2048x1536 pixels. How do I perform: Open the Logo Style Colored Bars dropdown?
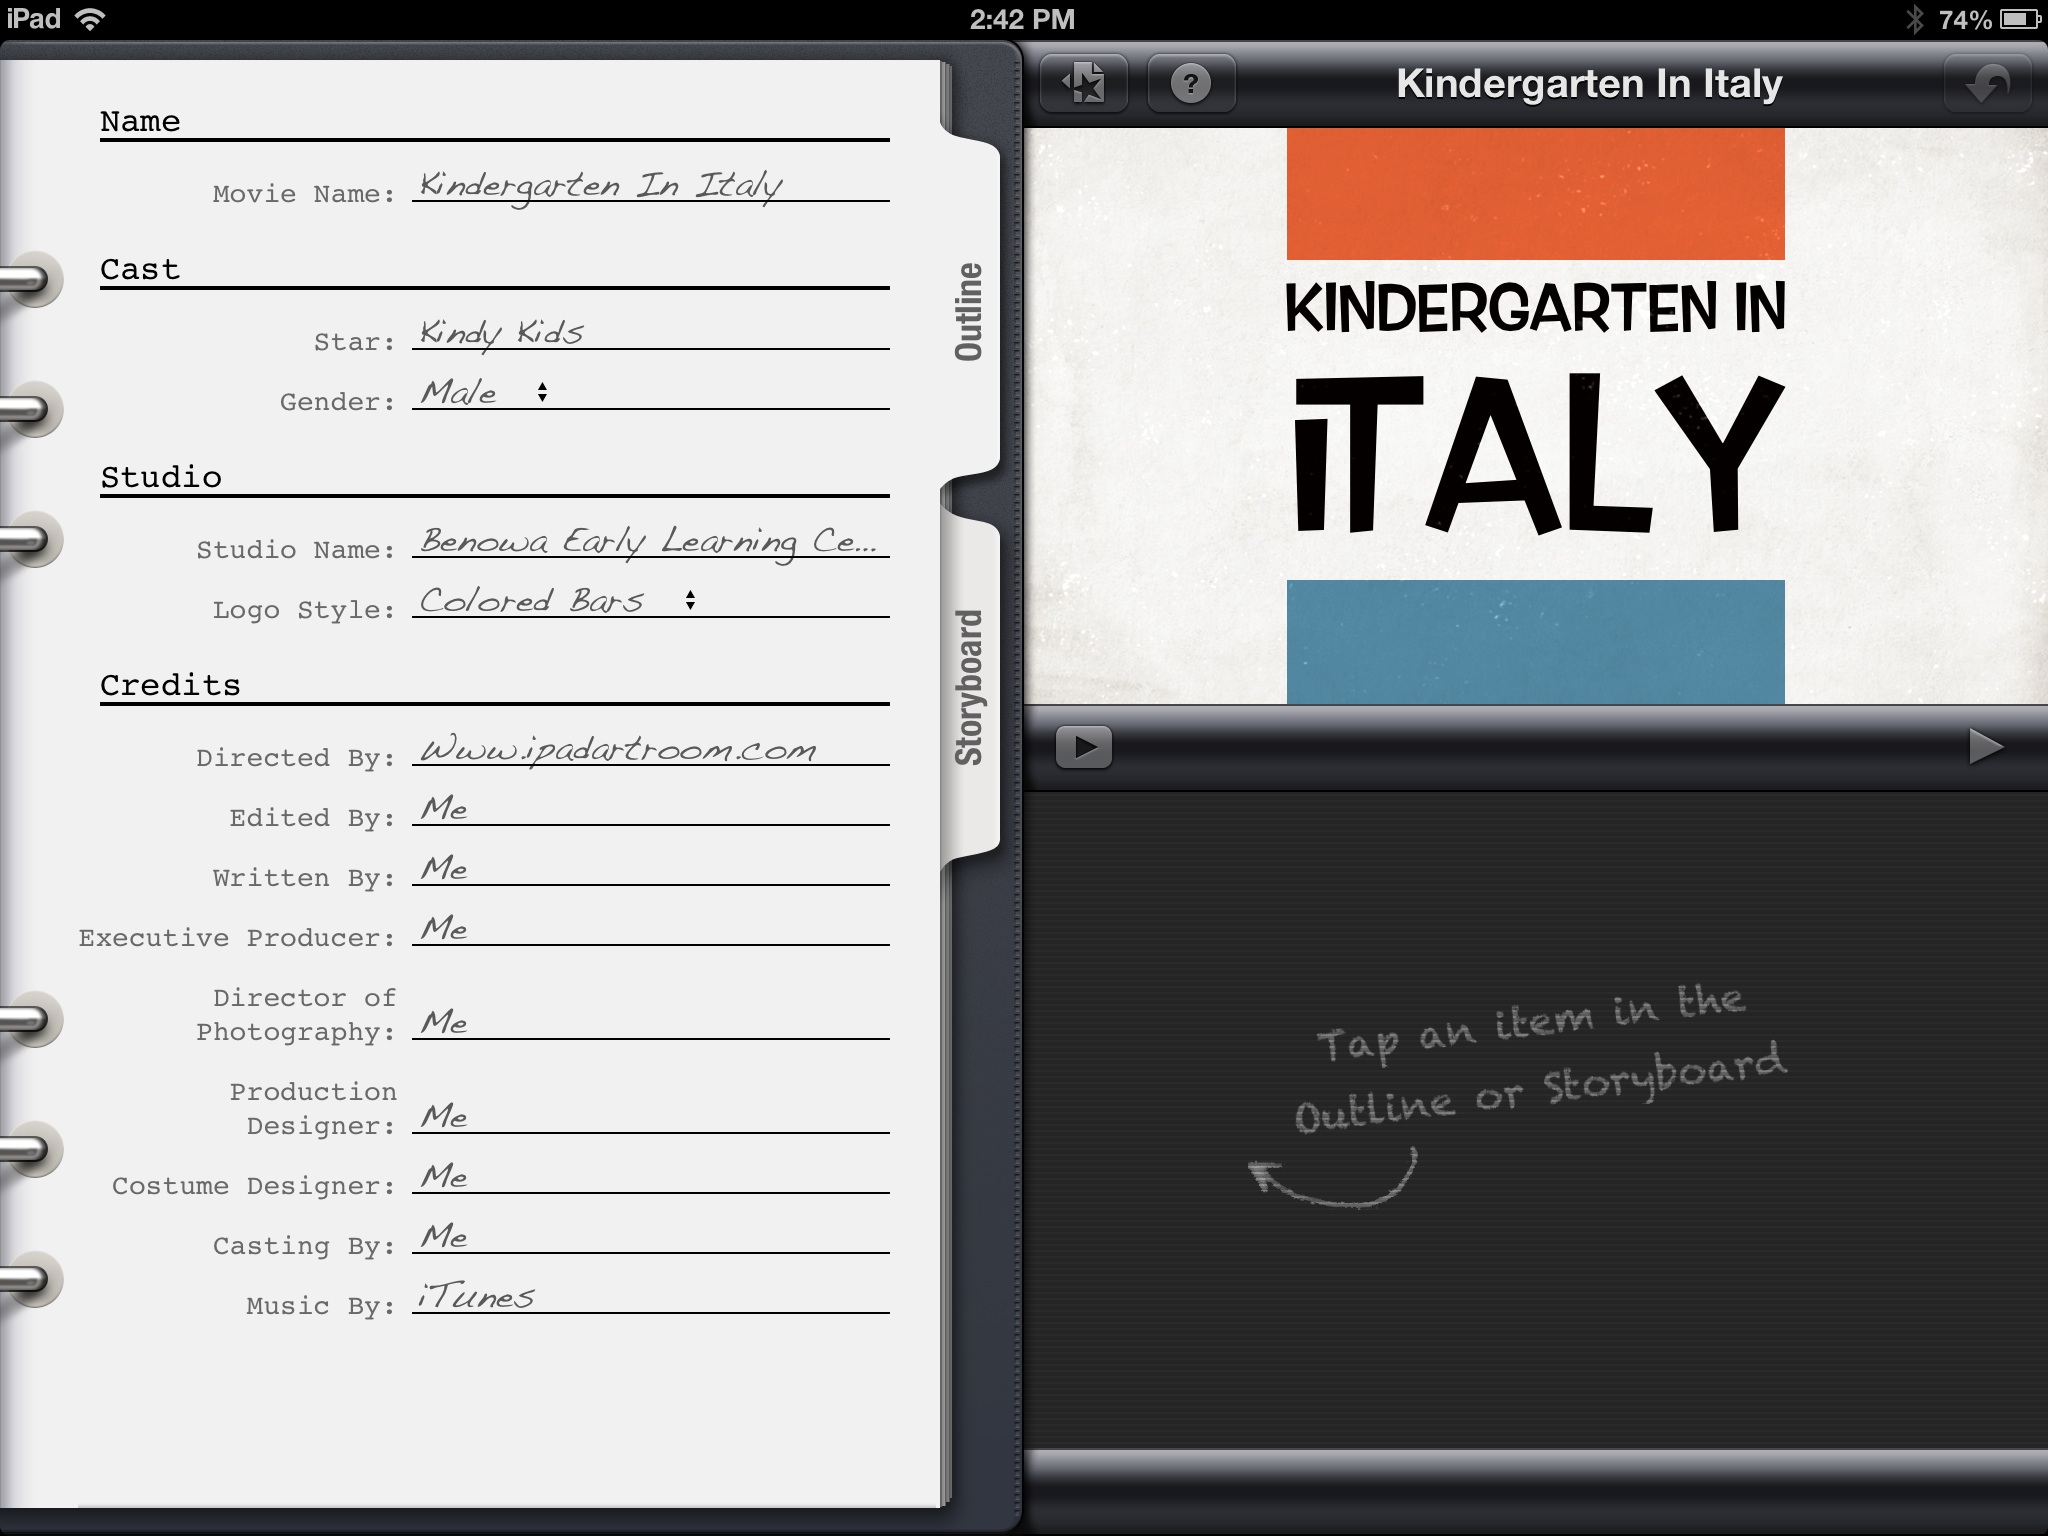532,601
